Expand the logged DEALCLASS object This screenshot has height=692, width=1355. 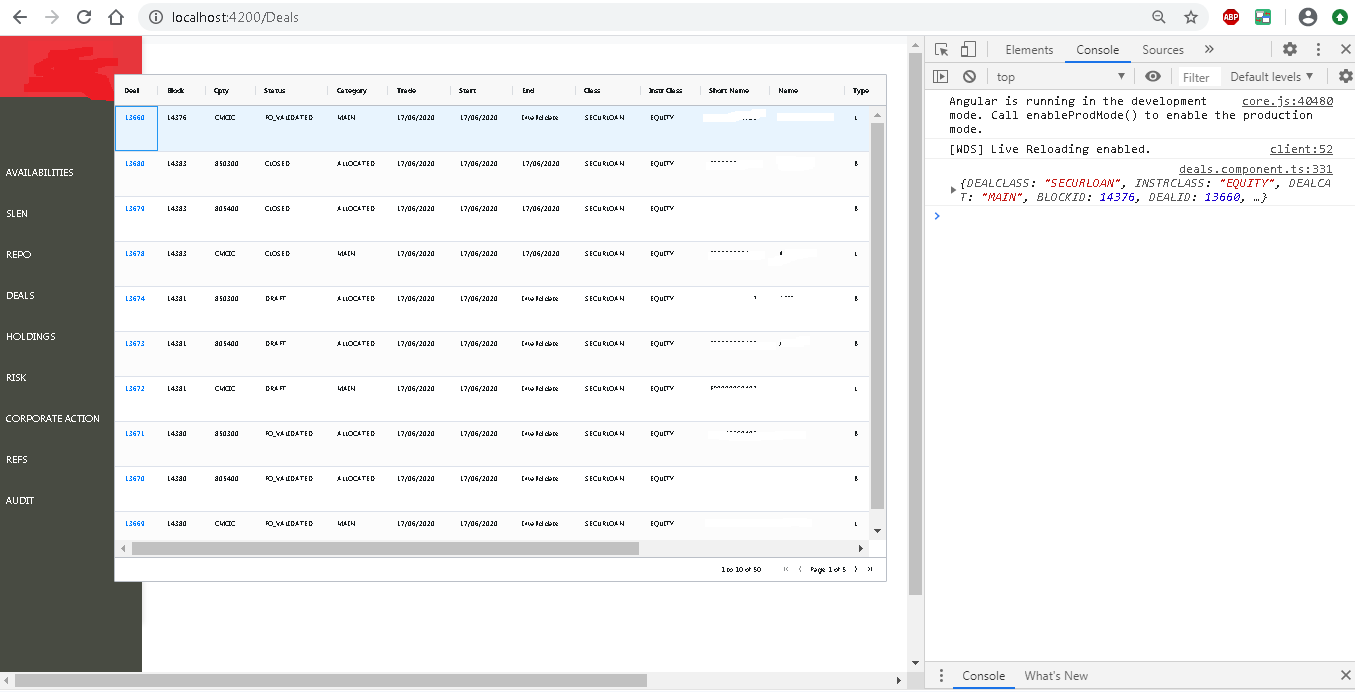tap(953, 190)
